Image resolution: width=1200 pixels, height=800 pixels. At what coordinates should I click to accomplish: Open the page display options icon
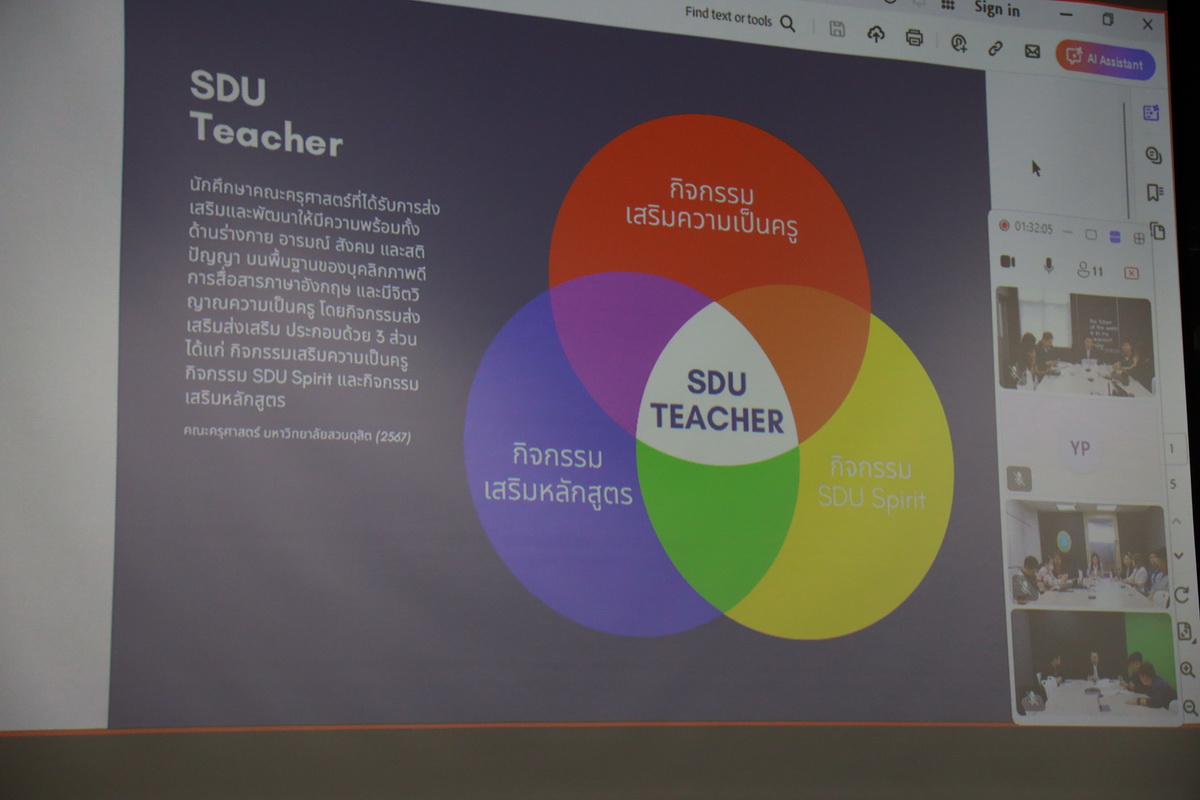(x=1184, y=632)
